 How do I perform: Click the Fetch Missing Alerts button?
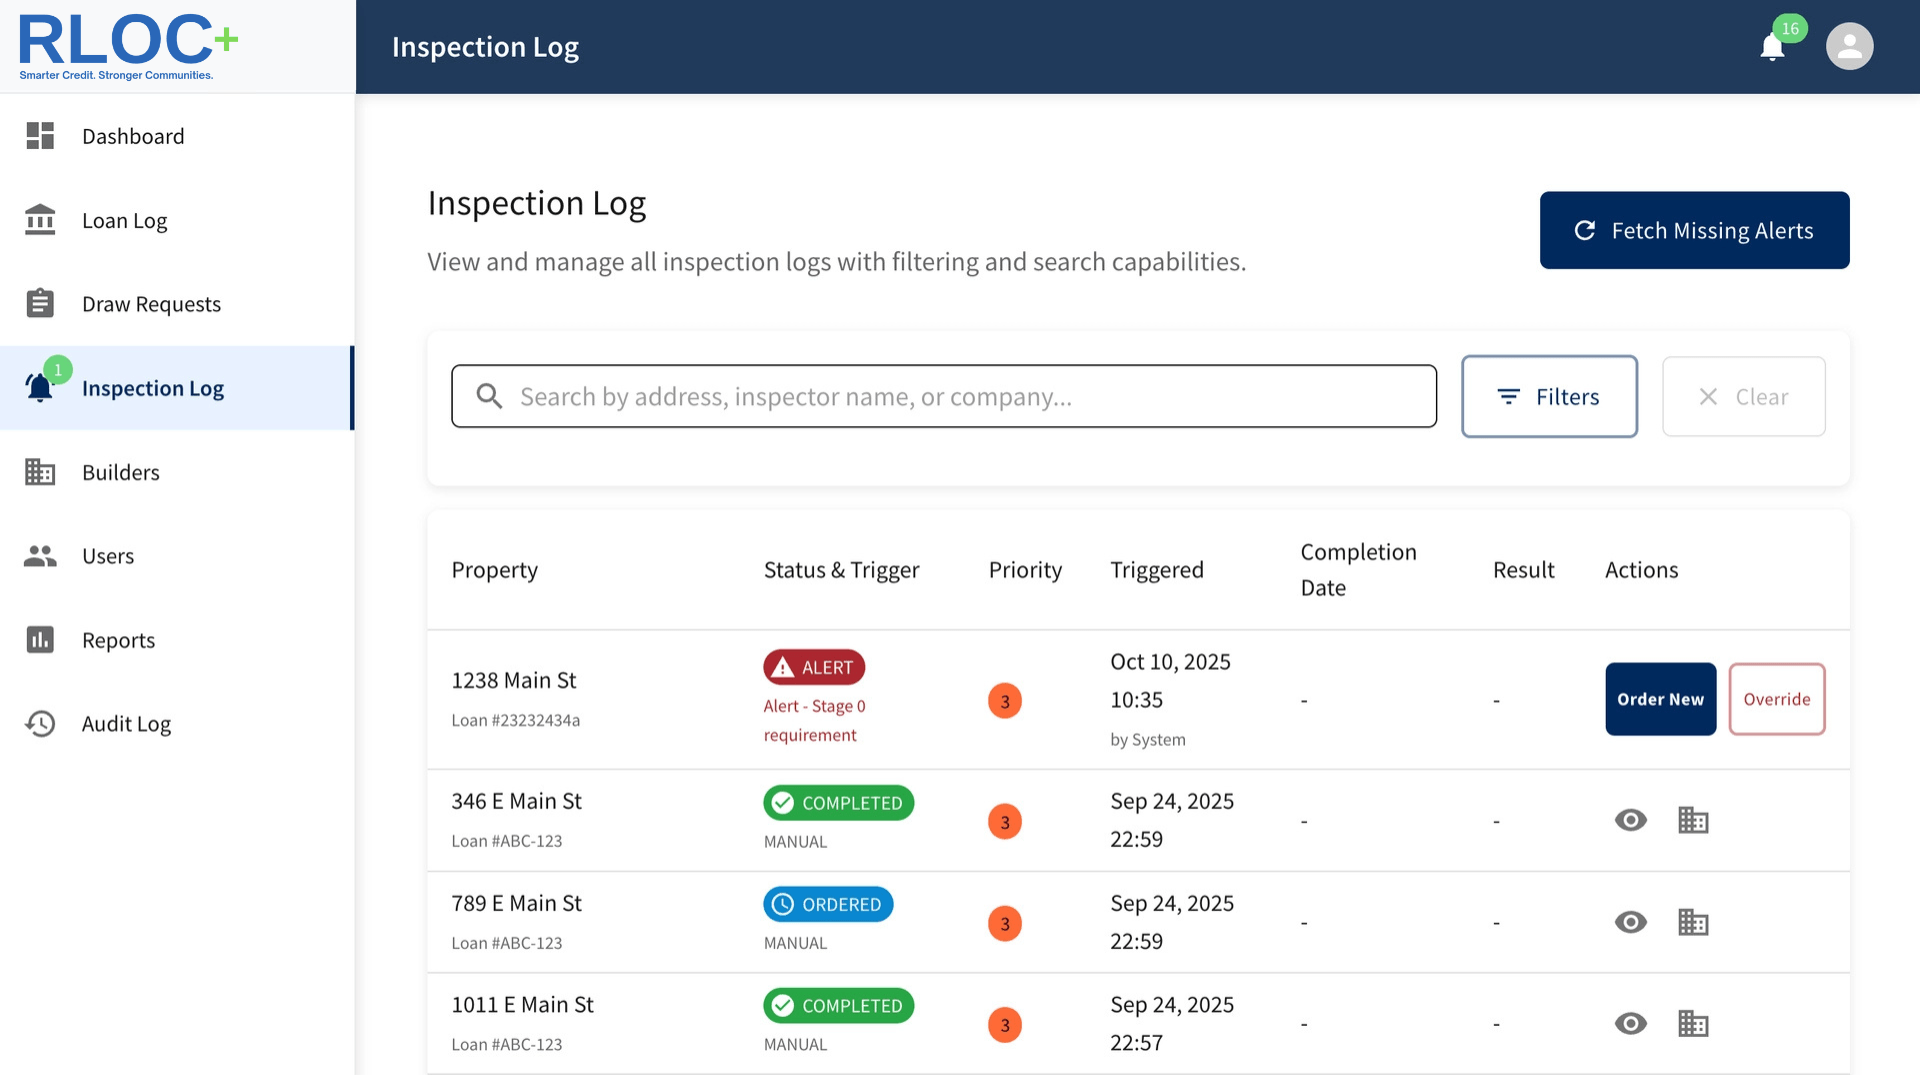(1694, 230)
